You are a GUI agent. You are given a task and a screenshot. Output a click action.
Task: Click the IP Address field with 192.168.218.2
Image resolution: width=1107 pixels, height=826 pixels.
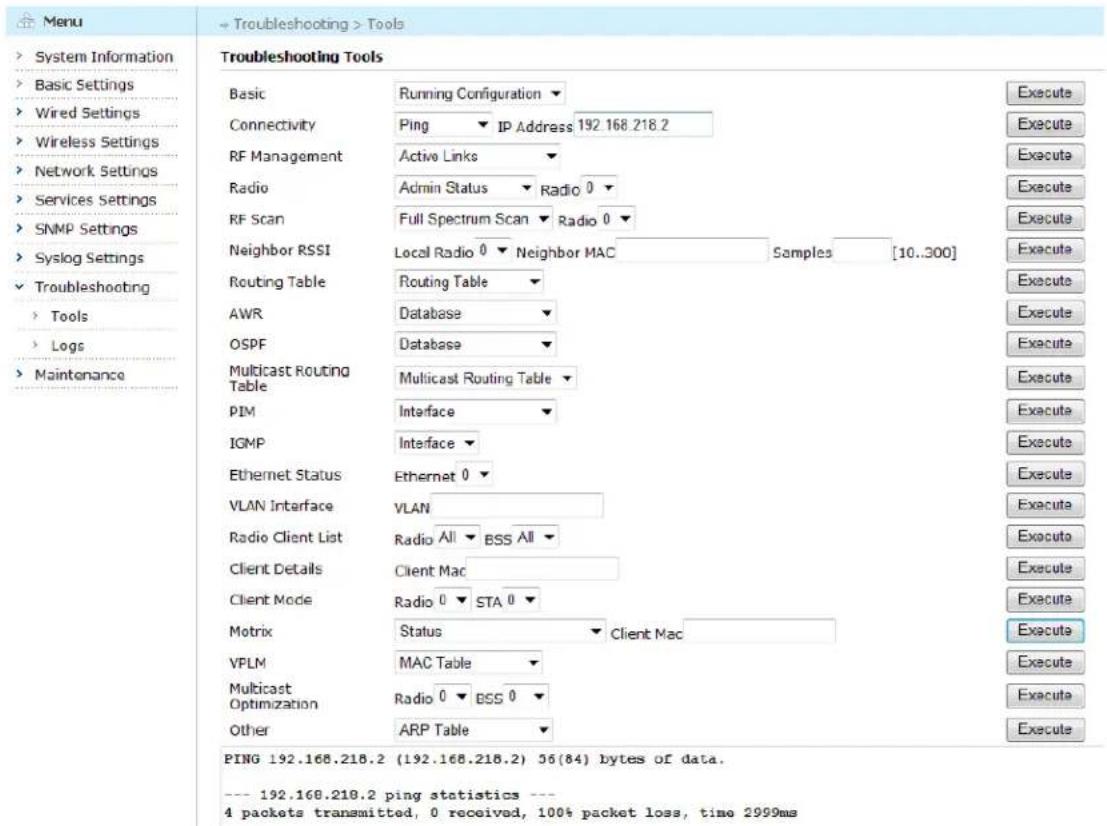tap(642, 125)
